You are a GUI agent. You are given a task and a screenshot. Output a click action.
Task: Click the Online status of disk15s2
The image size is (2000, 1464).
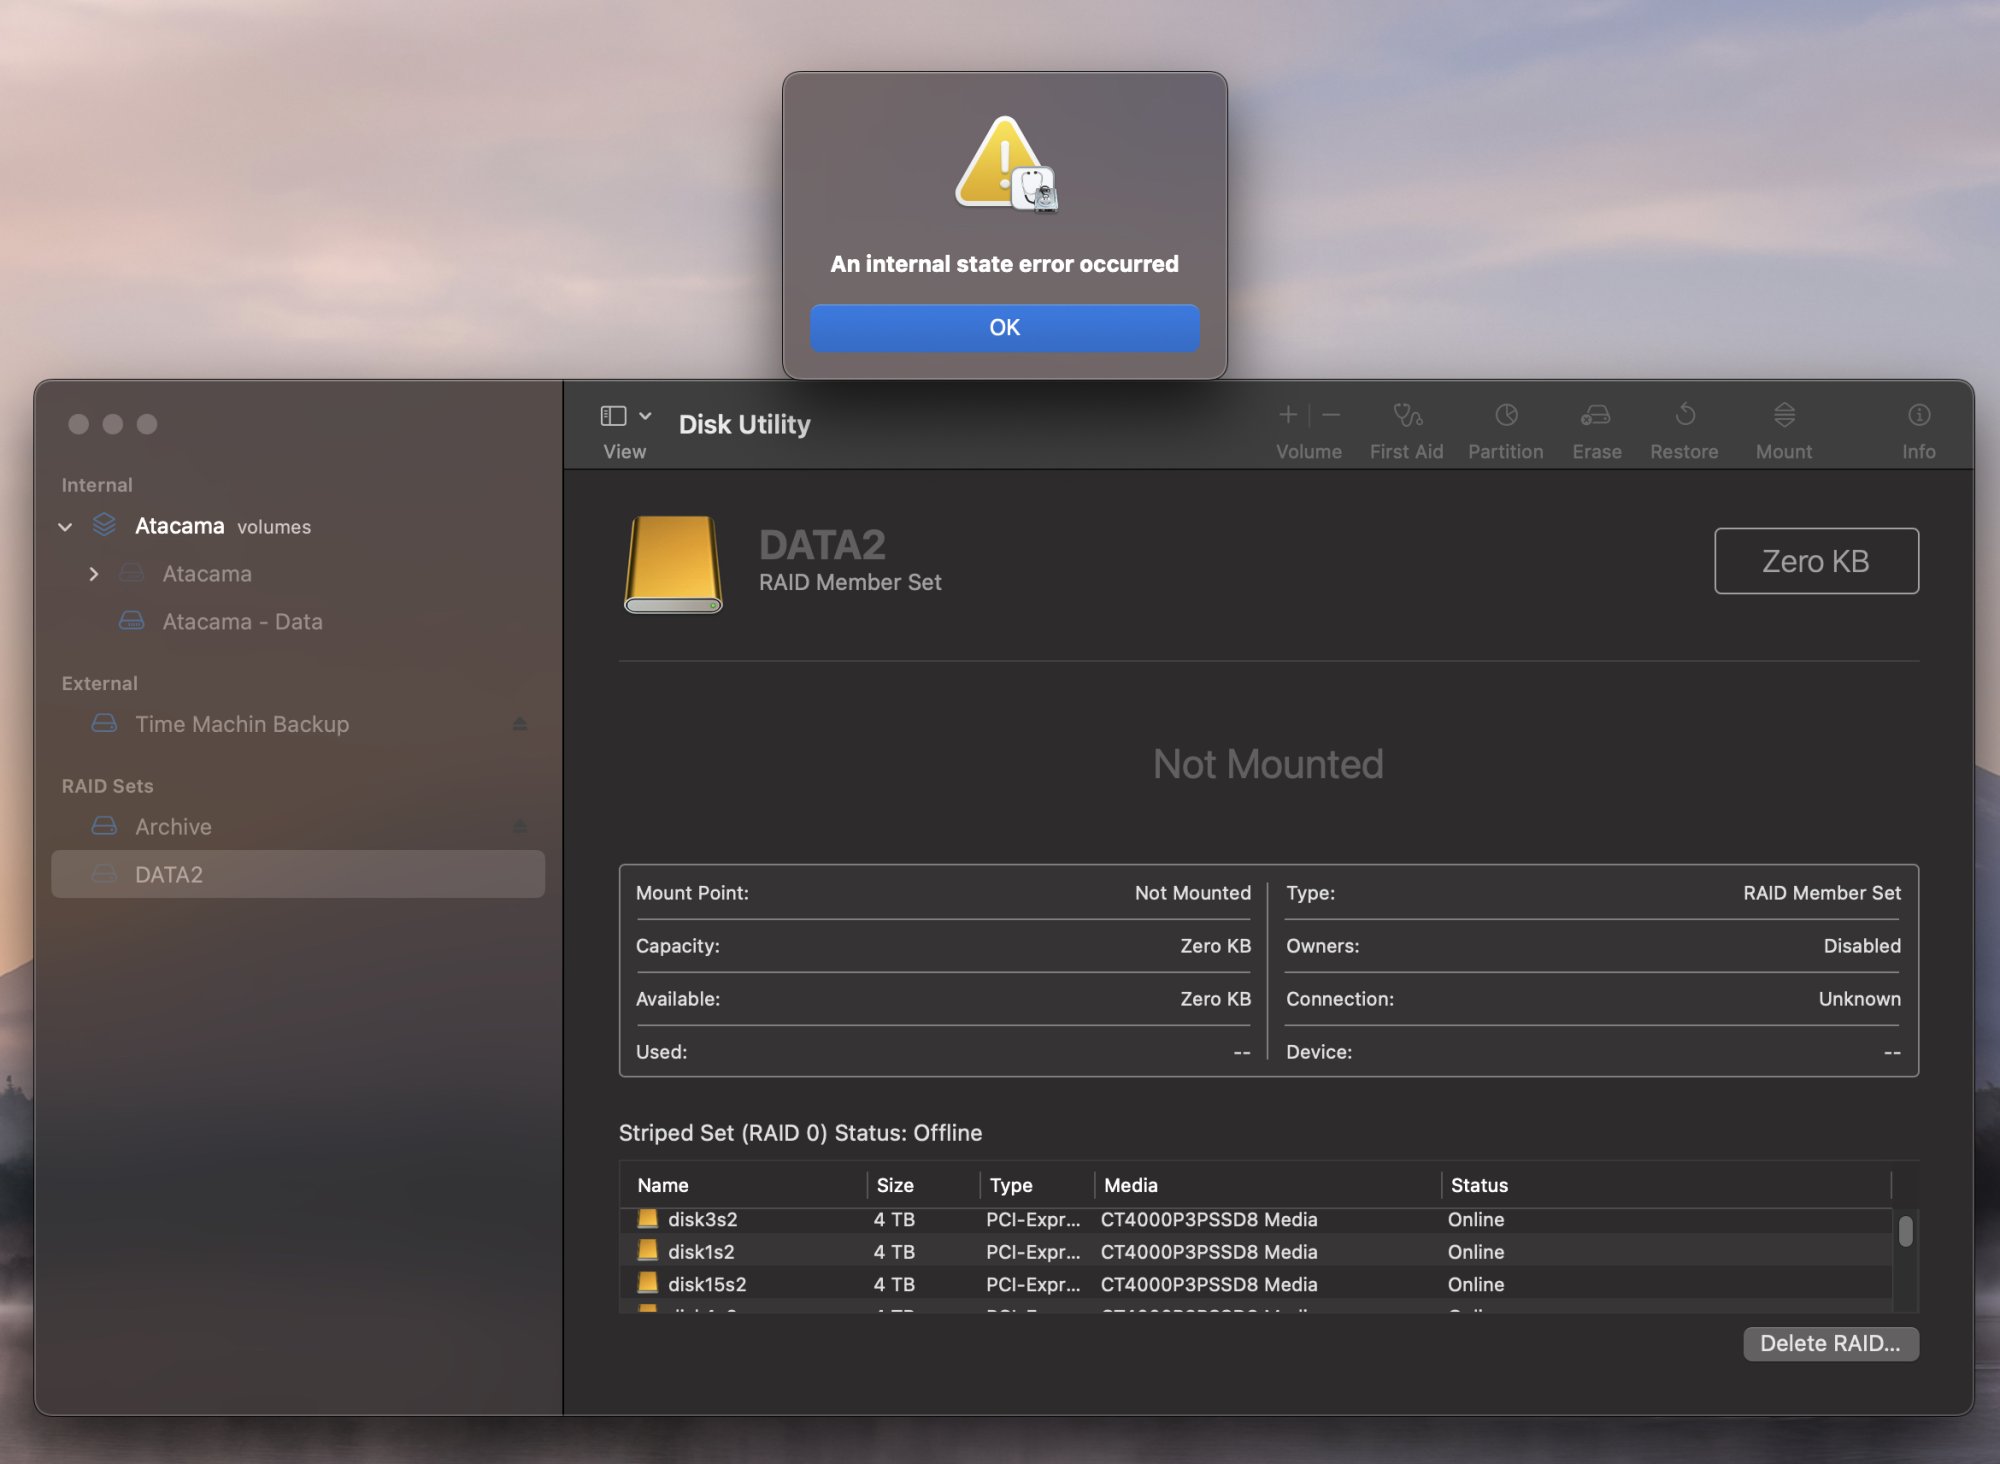click(1476, 1284)
